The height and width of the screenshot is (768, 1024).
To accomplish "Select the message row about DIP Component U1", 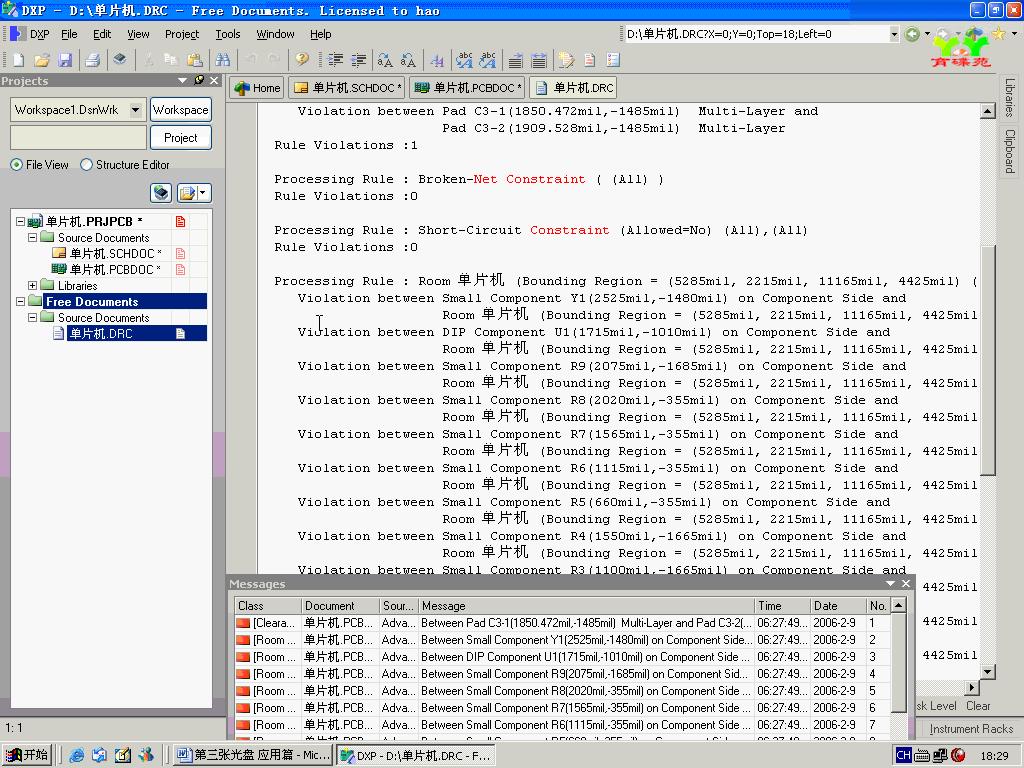I will point(564,657).
